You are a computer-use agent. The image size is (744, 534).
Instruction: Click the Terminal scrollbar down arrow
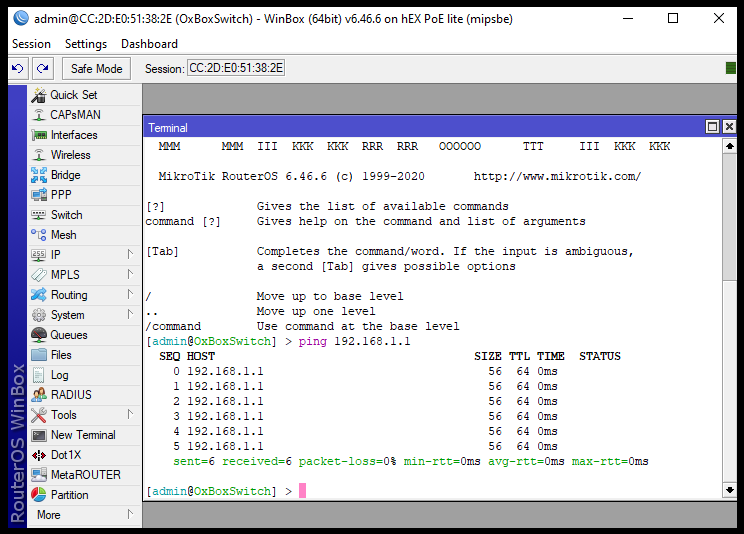730,490
